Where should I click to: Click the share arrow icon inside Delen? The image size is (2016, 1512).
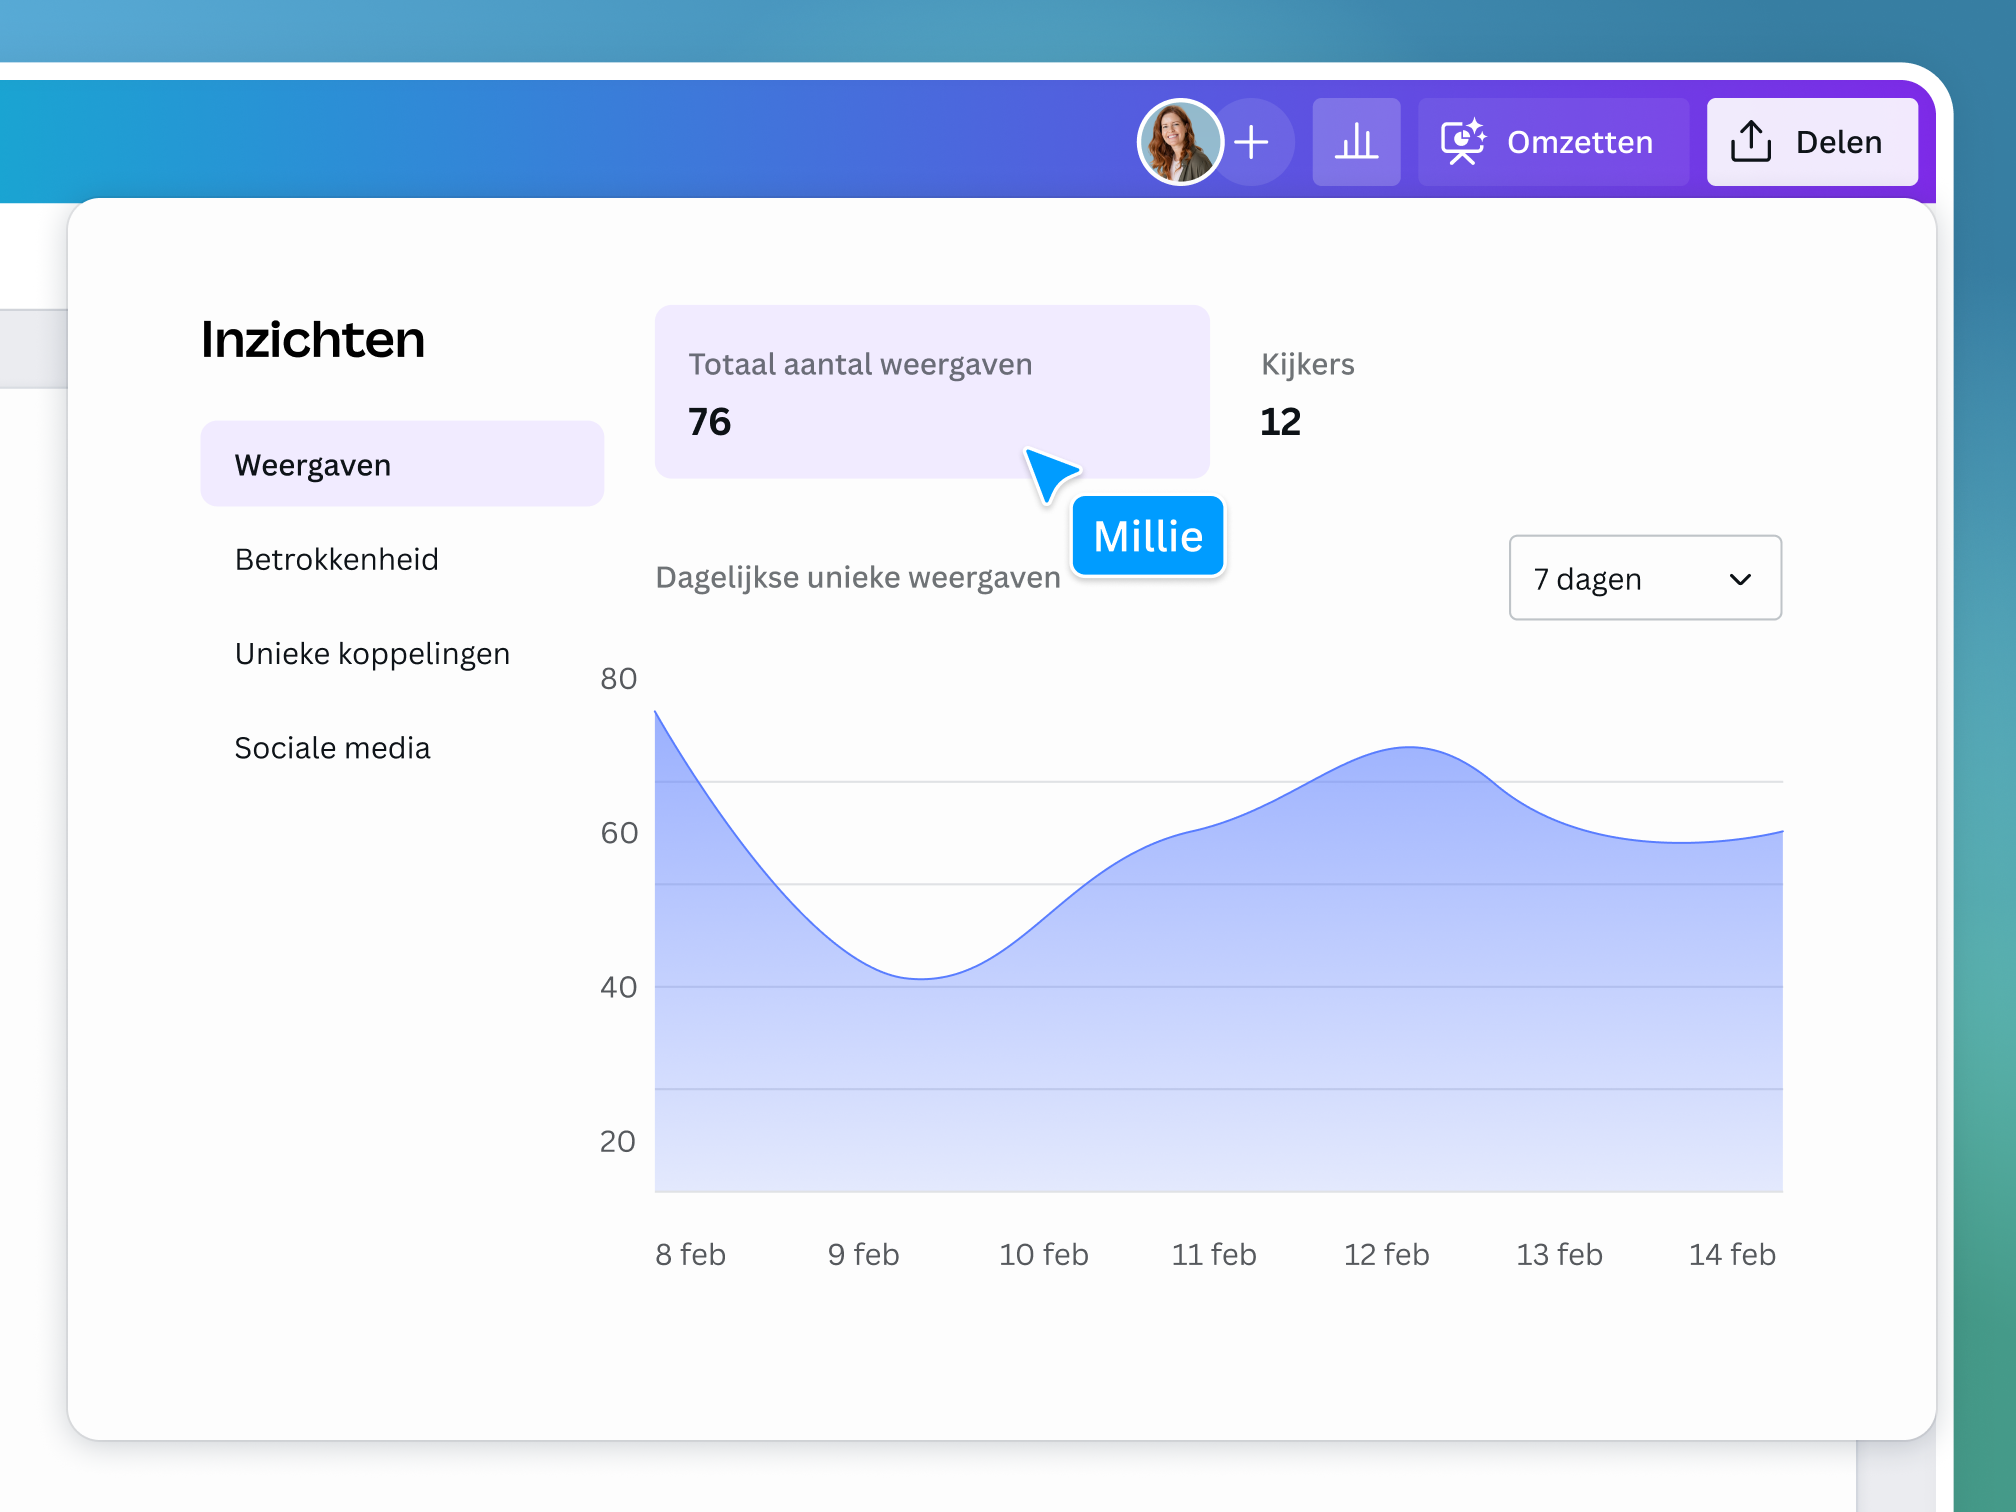click(1750, 141)
